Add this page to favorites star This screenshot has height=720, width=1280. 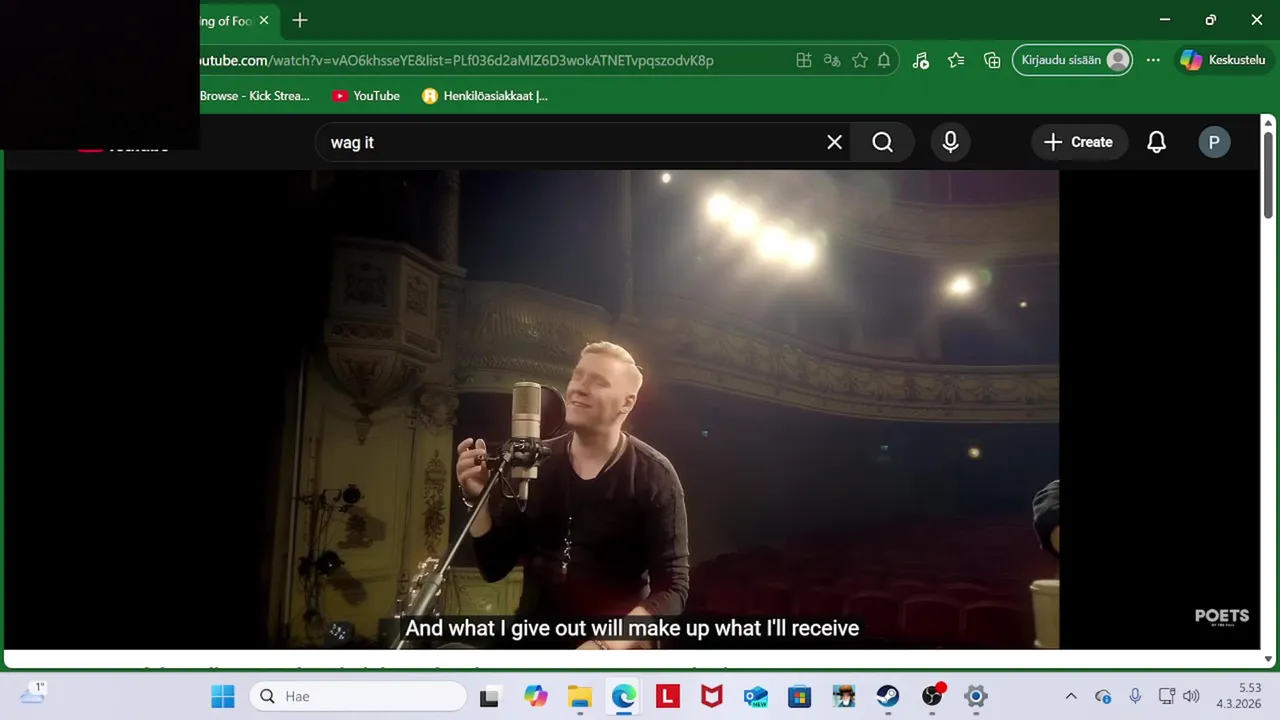point(860,60)
